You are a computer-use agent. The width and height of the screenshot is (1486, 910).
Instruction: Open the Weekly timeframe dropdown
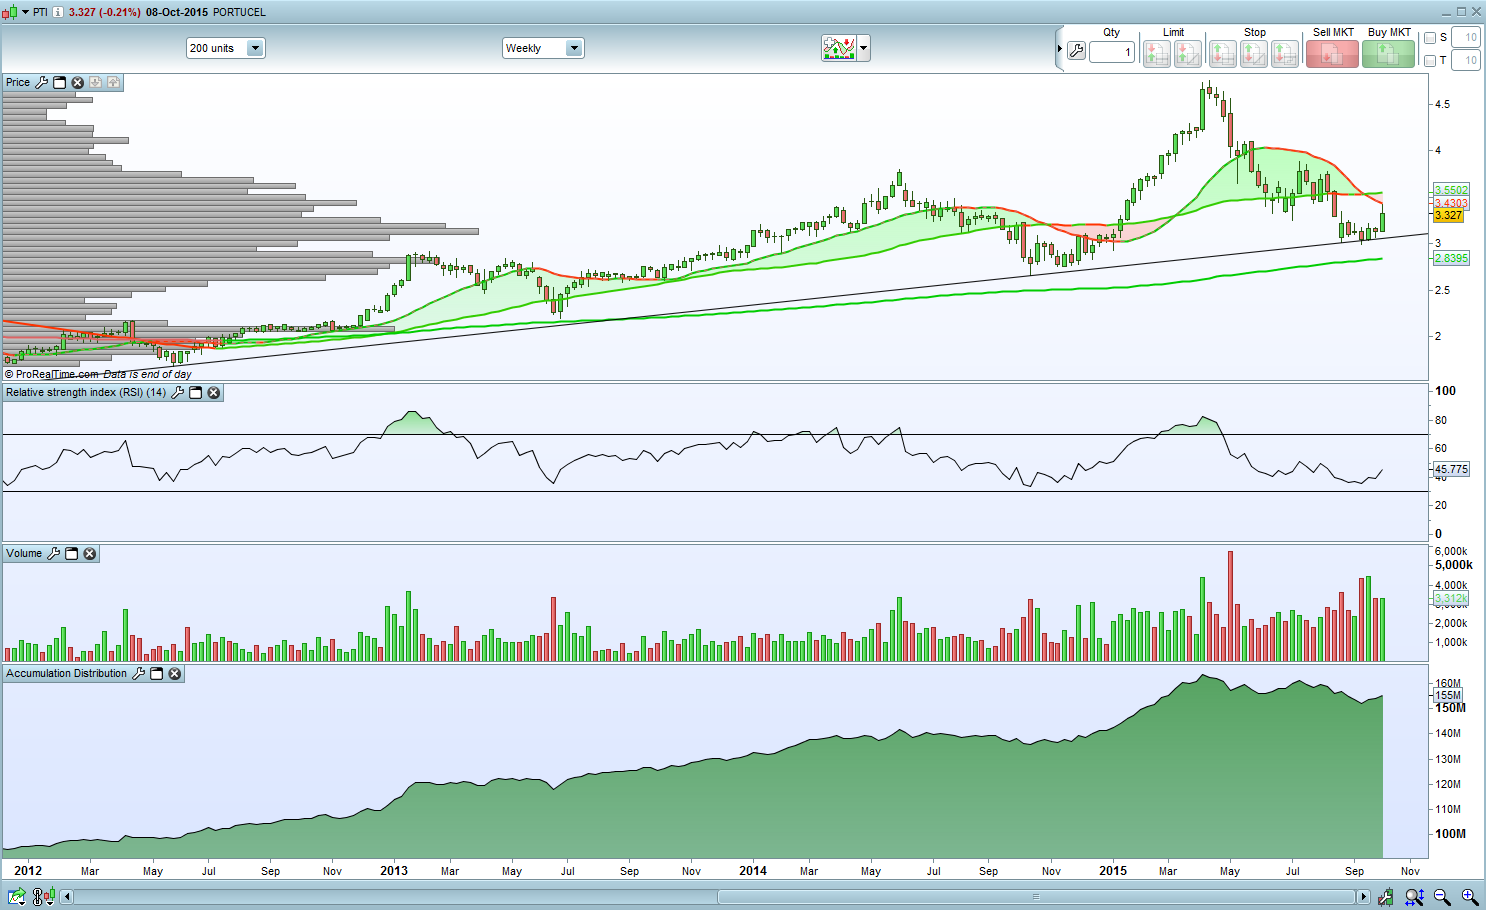pyautogui.click(x=543, y=48)
